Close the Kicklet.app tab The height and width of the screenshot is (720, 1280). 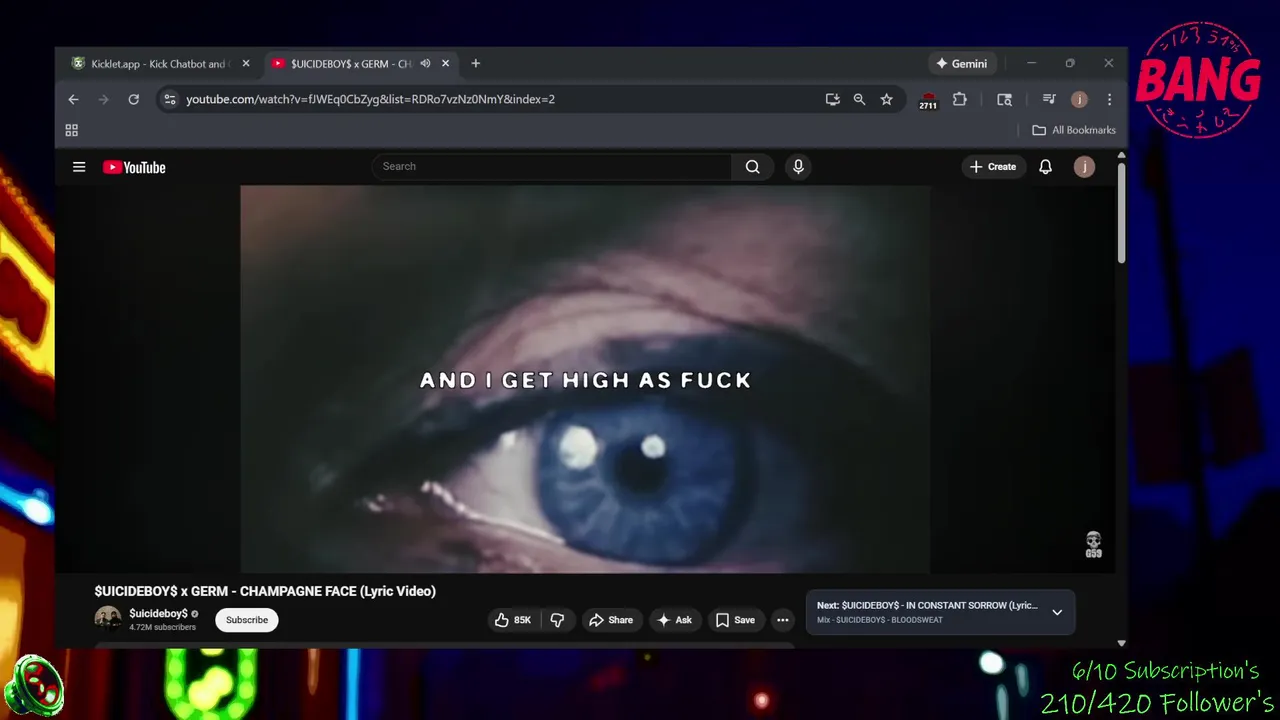click(x=246, y=63)
